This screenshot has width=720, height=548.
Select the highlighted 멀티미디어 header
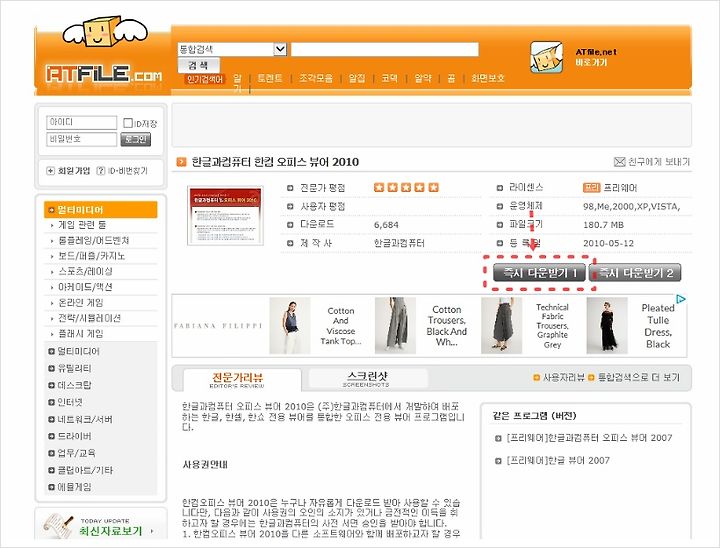(x=101, y=210)
